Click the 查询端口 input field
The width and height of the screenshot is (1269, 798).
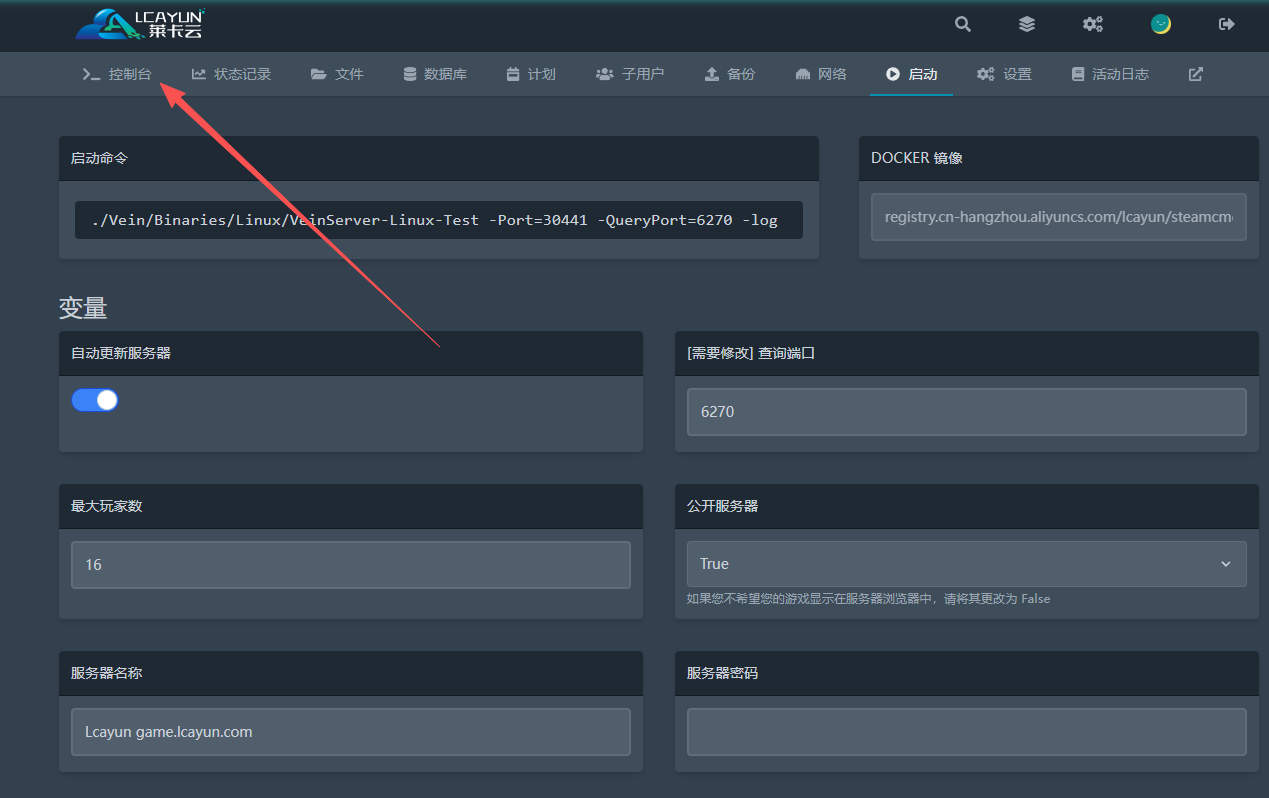pyautogui.click(x=966, y=412)
